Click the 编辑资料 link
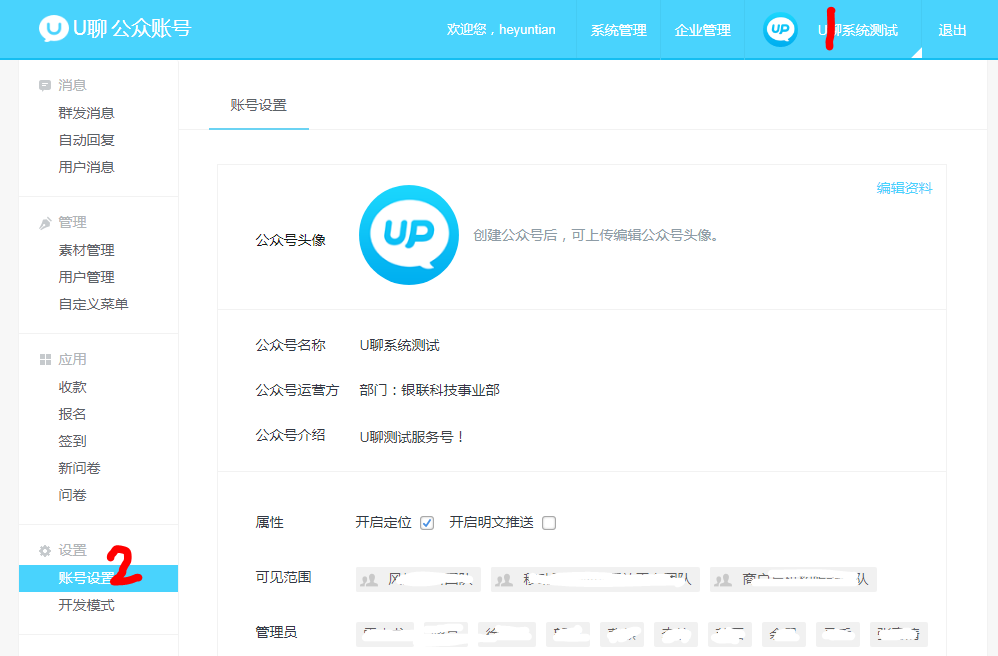998x656 pixels. tap(904, 188)
